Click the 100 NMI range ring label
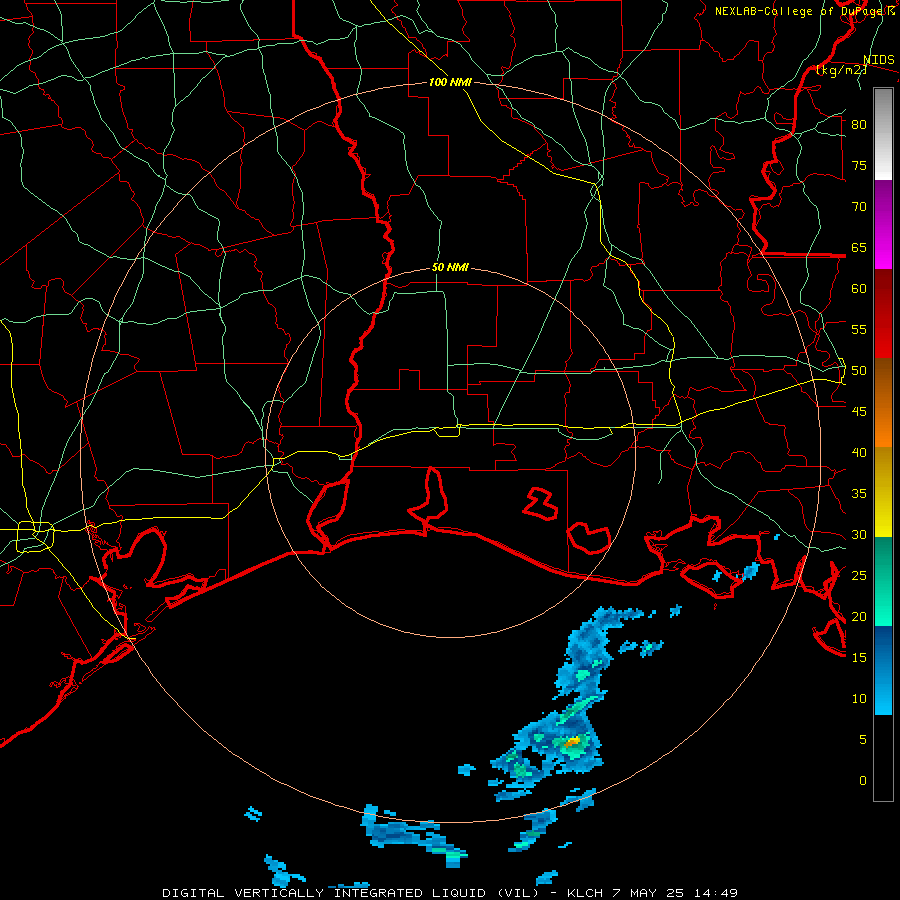 450,82
